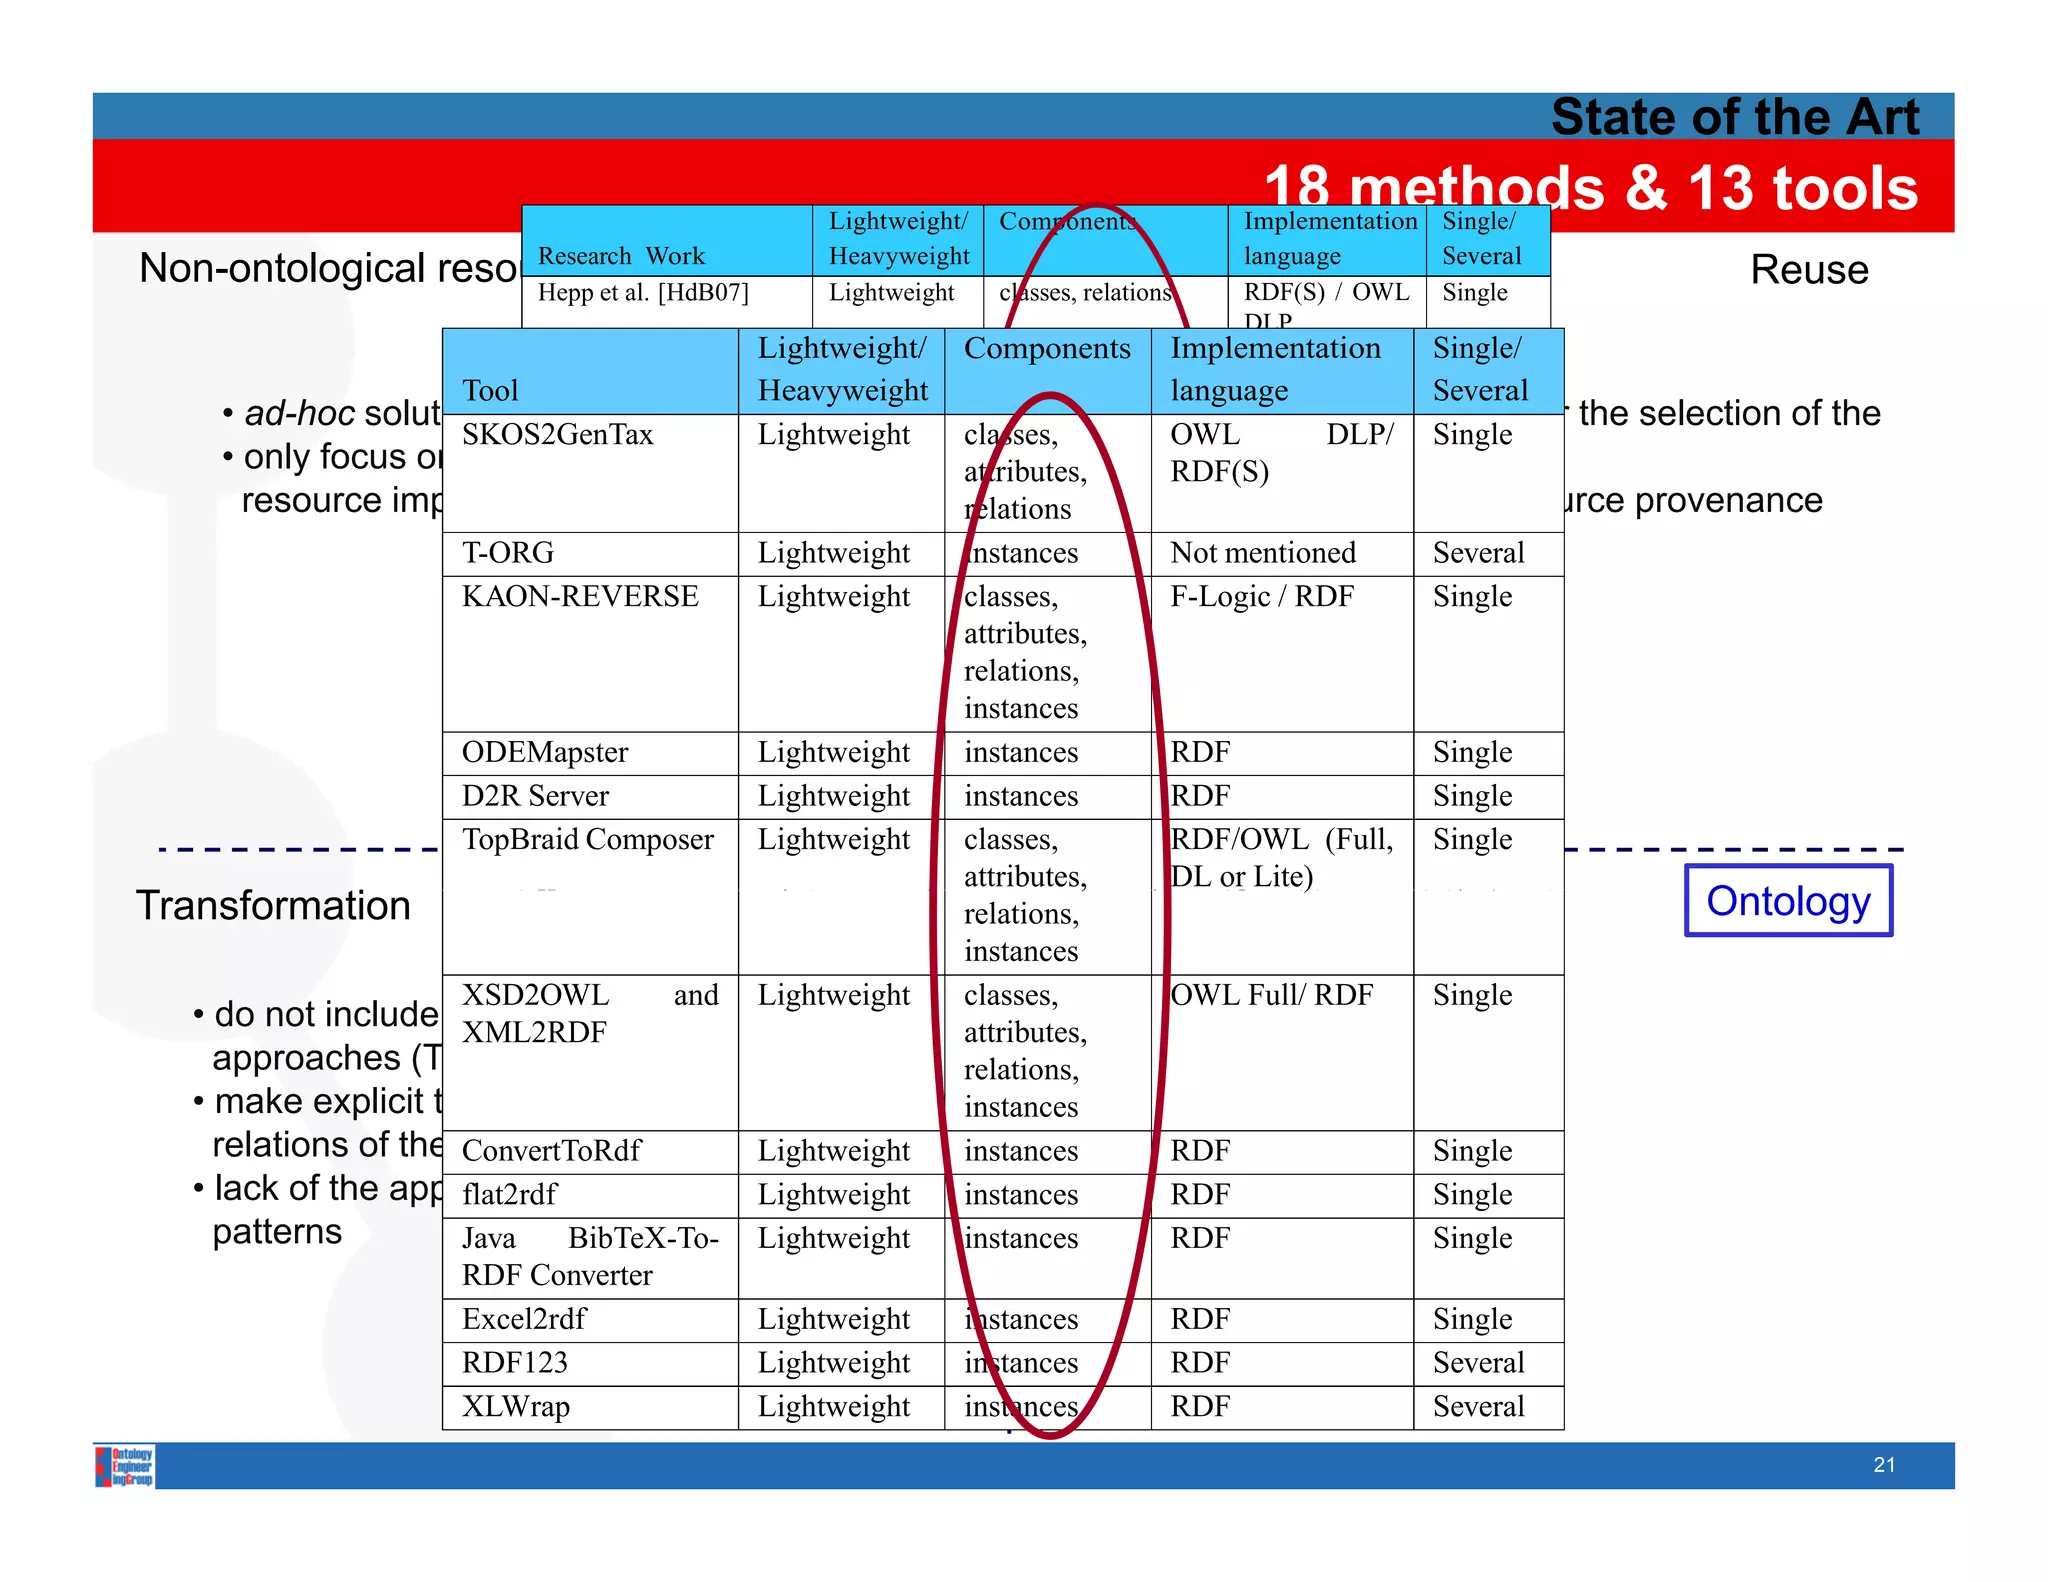Screen dimensions: 2048x1582
Task: Click the 'State of the Art' title
Action: pyautogui.click(x=1735, y=117)
